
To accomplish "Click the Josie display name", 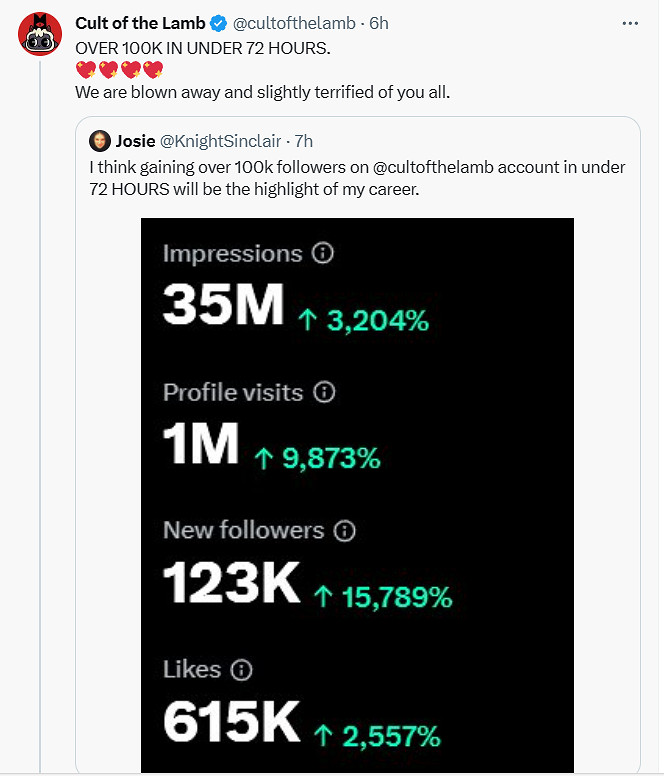I will tap(135, 140).
